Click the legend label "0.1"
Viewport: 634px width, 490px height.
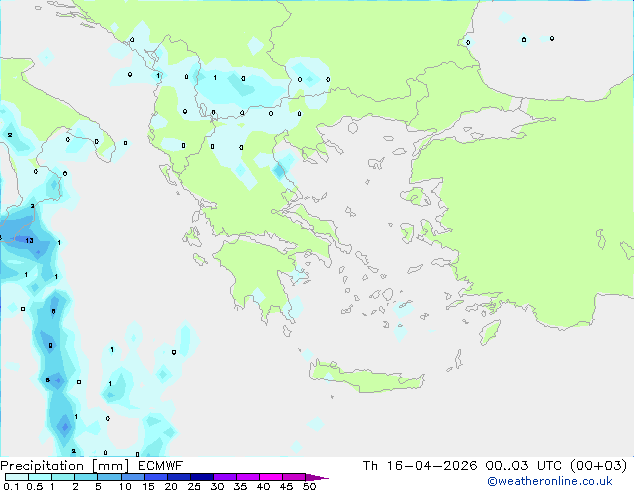(11, 486)
